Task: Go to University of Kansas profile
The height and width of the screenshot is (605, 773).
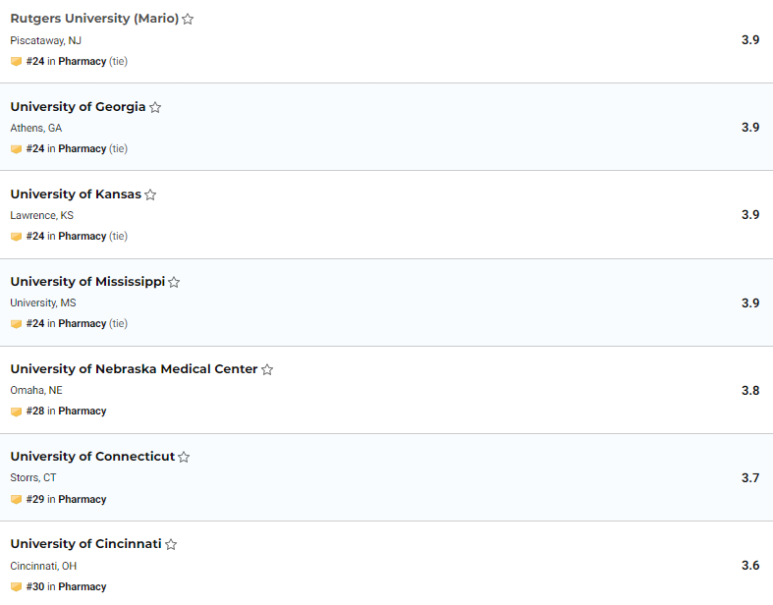Action: point(75,194)
